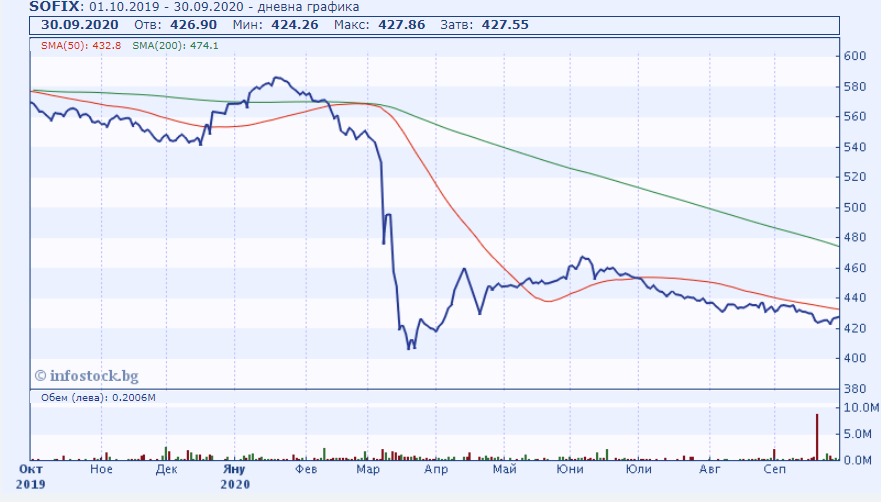Click the maximum value 427.86
The image size is (881, 502).
402,25
